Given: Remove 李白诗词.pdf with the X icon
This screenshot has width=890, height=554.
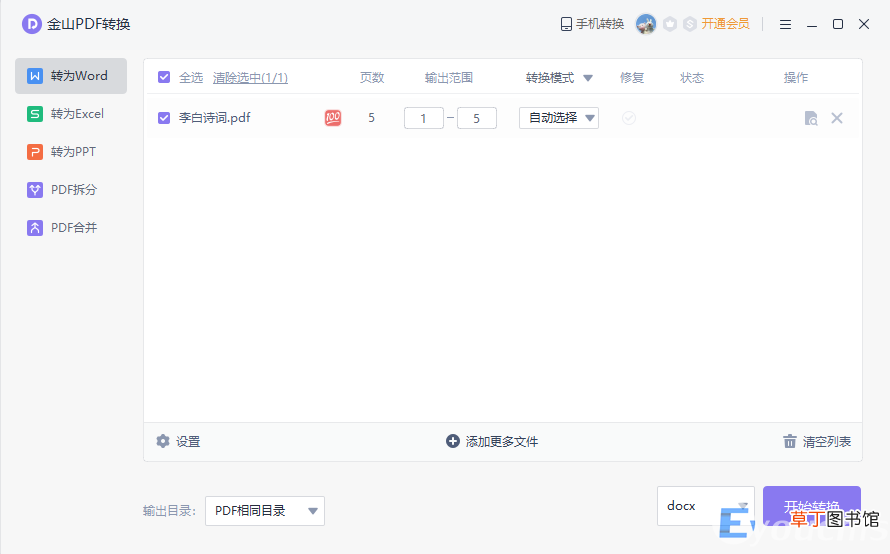Looking at the screenshot, I should (x=837, y=118).
